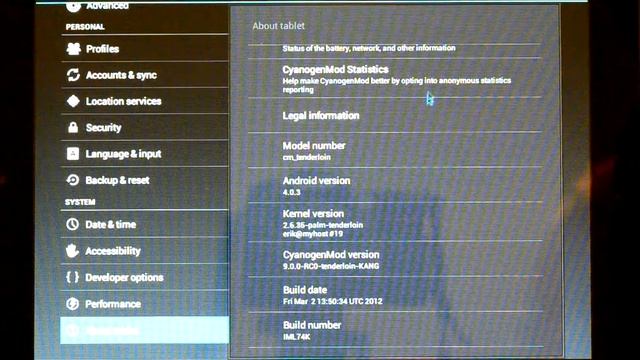Tap the CyanogenMod version row
640x360 pixels.
click(x=395, y=259)
